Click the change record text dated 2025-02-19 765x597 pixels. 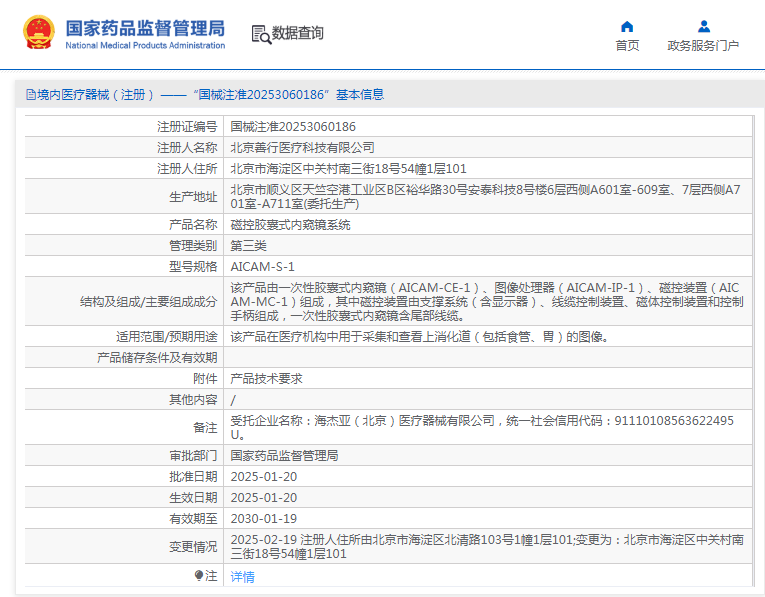coord(487,547)
